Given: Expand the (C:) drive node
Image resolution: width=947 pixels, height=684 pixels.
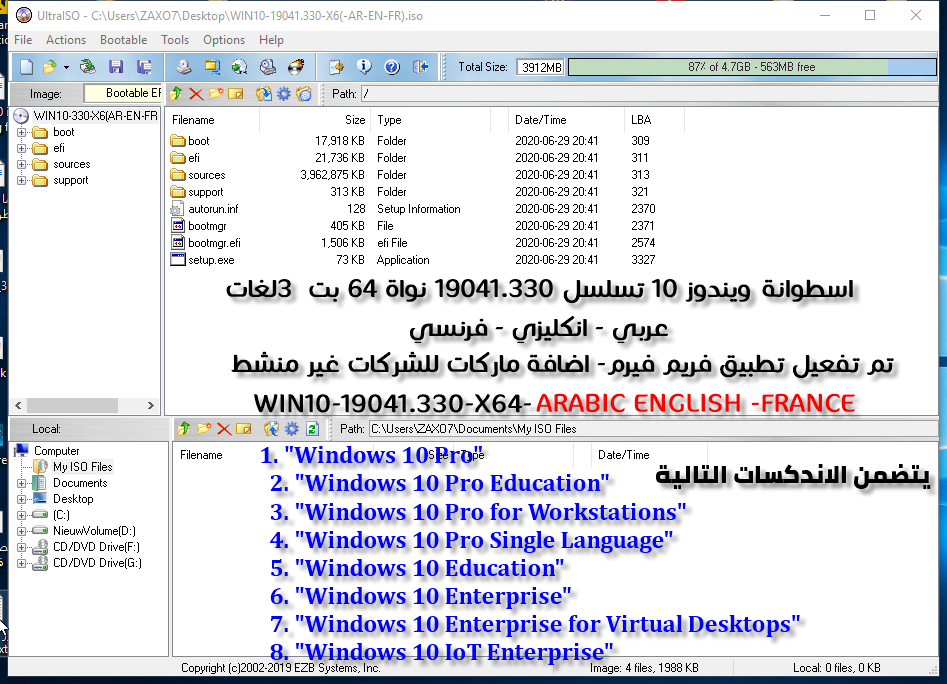Looking at the screenshot, I should (x=22, y=515).
